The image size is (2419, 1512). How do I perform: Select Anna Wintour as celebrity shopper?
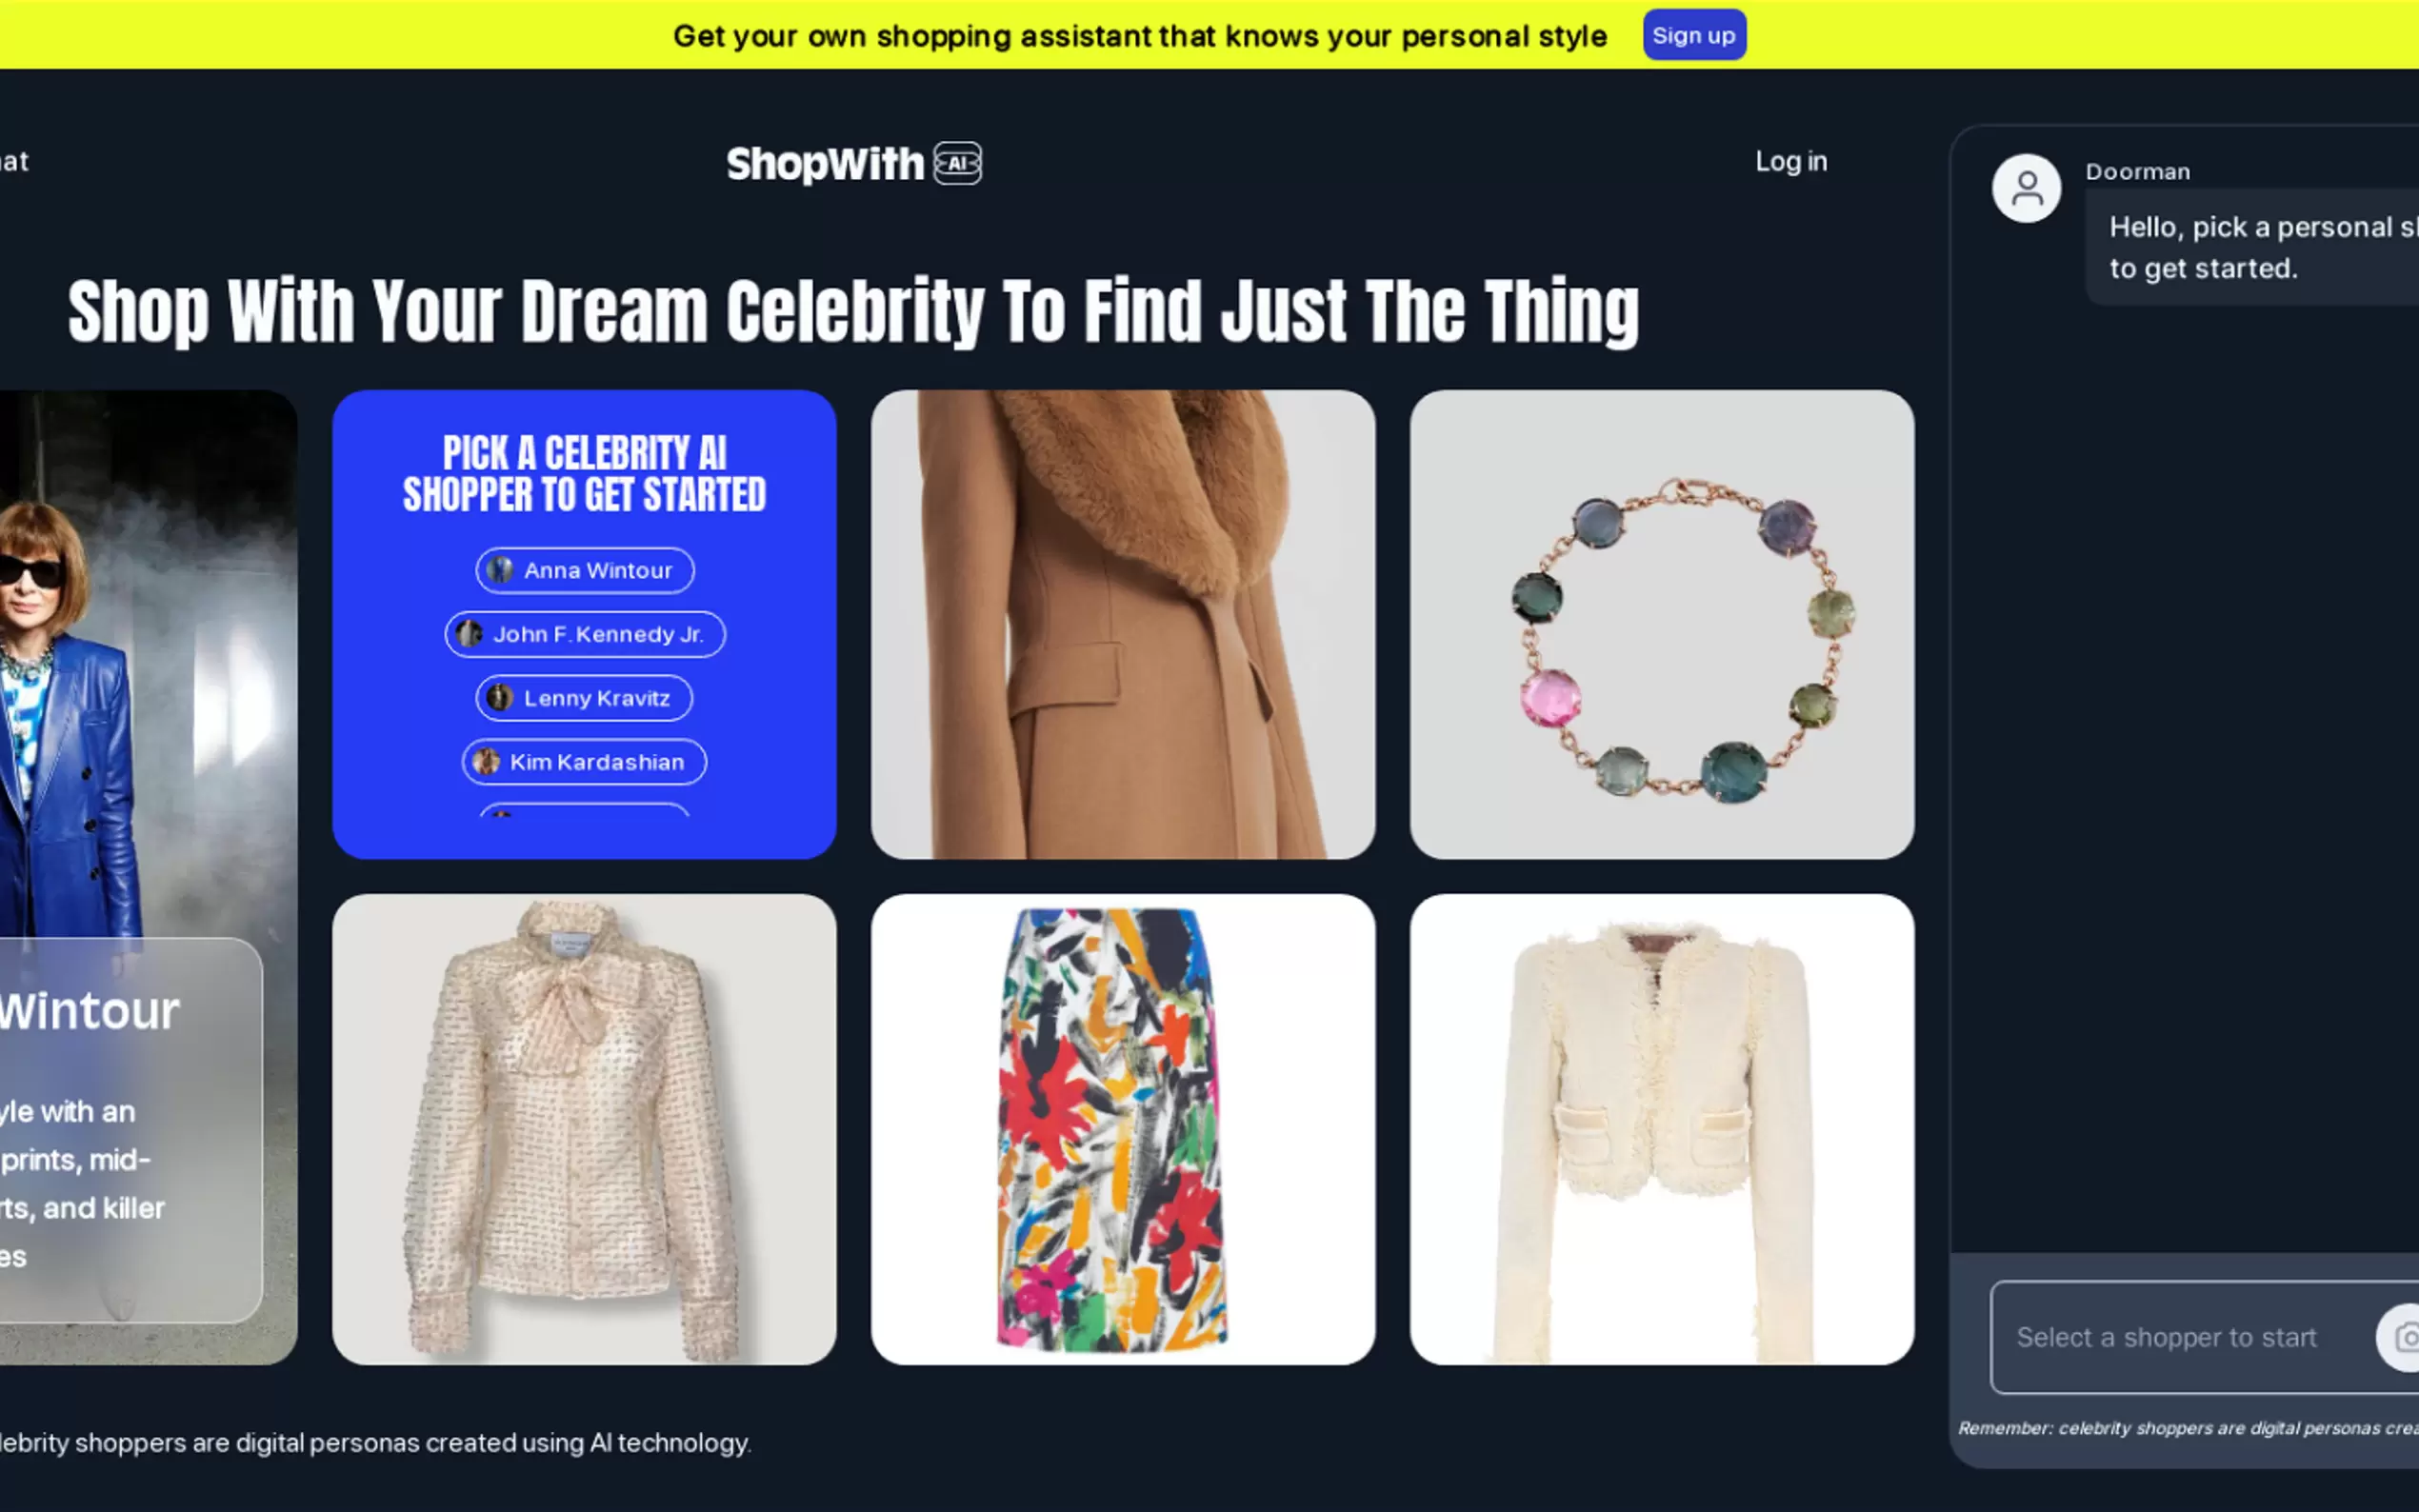point(585,570)
